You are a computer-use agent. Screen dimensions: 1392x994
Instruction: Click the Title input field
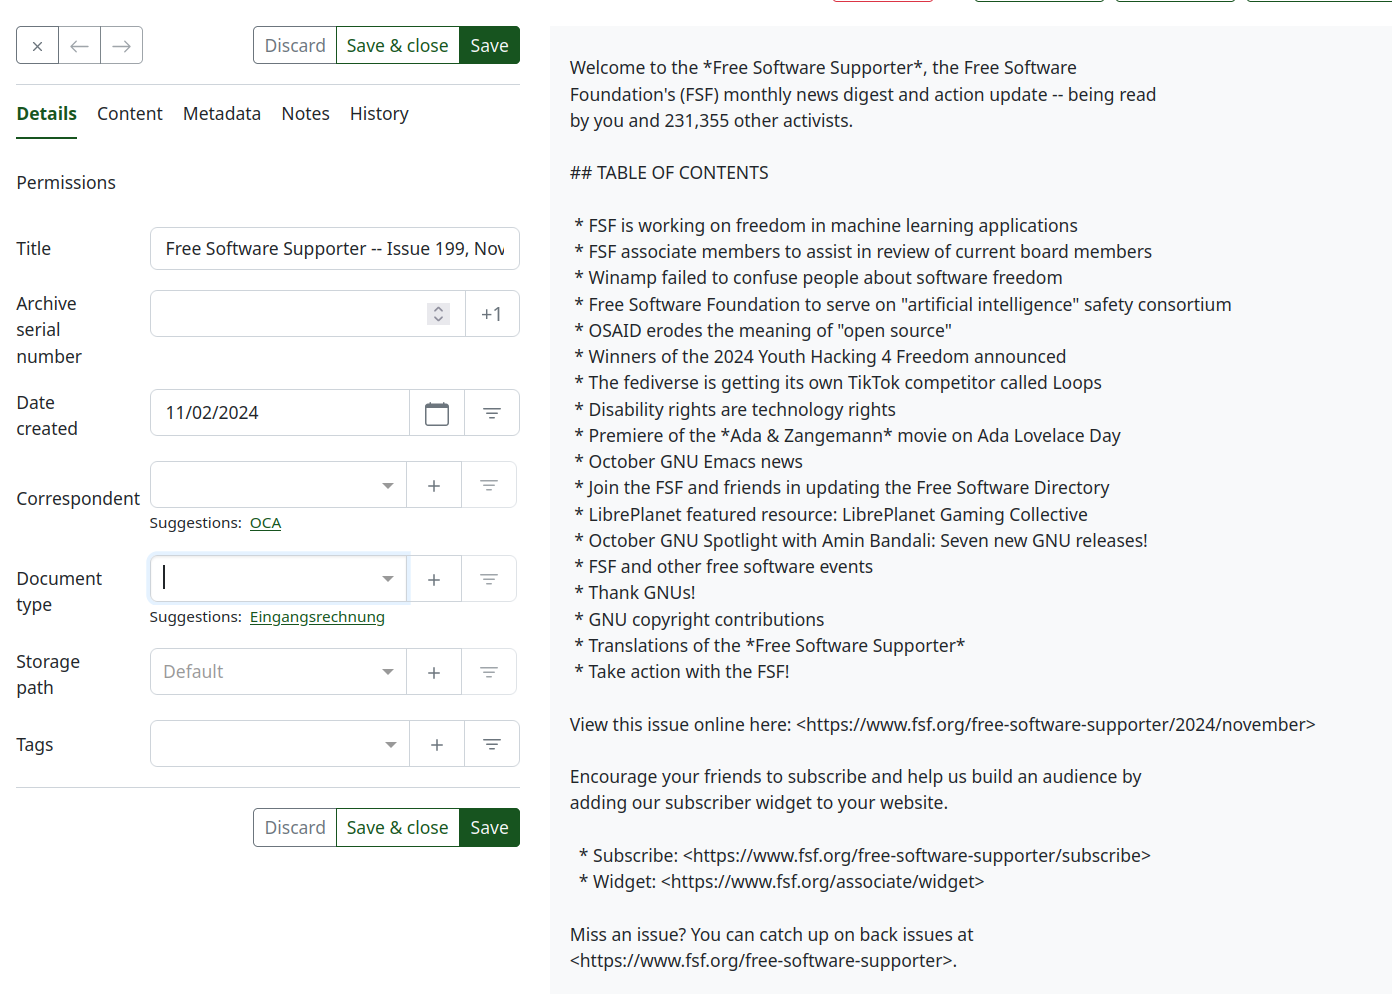point(334,249)
